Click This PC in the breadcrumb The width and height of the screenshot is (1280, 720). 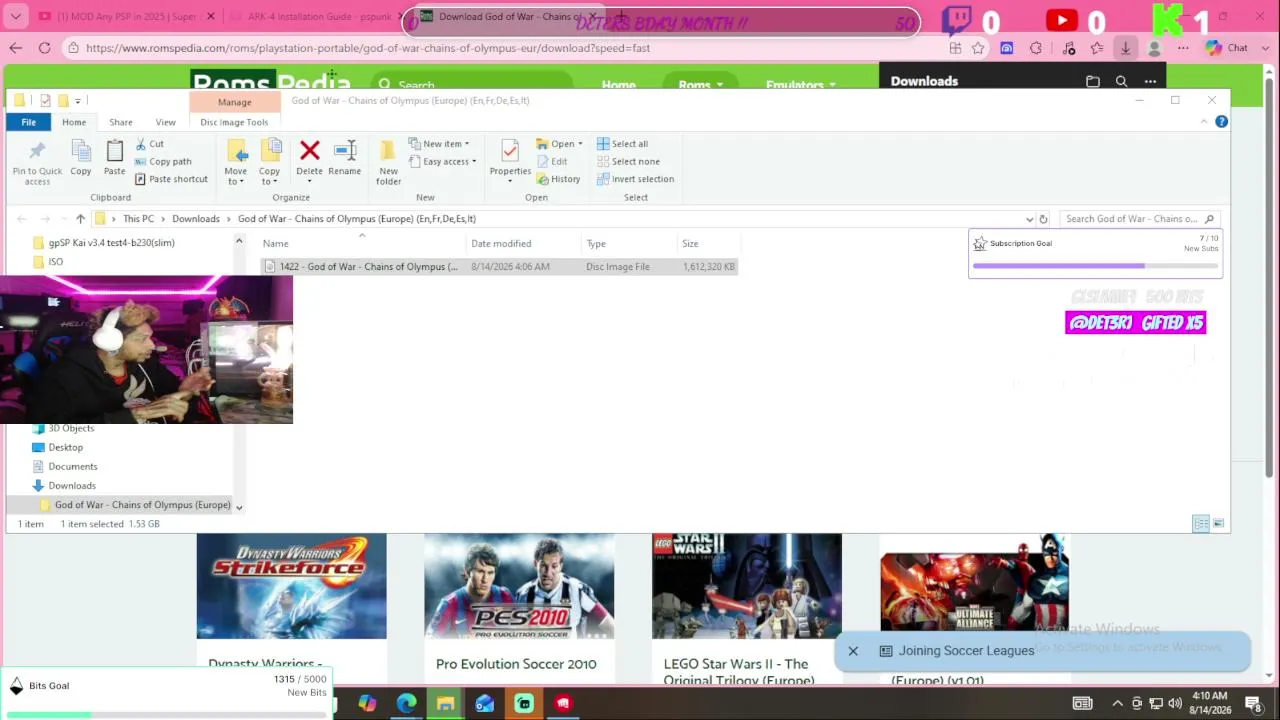[x=139, y=219]
